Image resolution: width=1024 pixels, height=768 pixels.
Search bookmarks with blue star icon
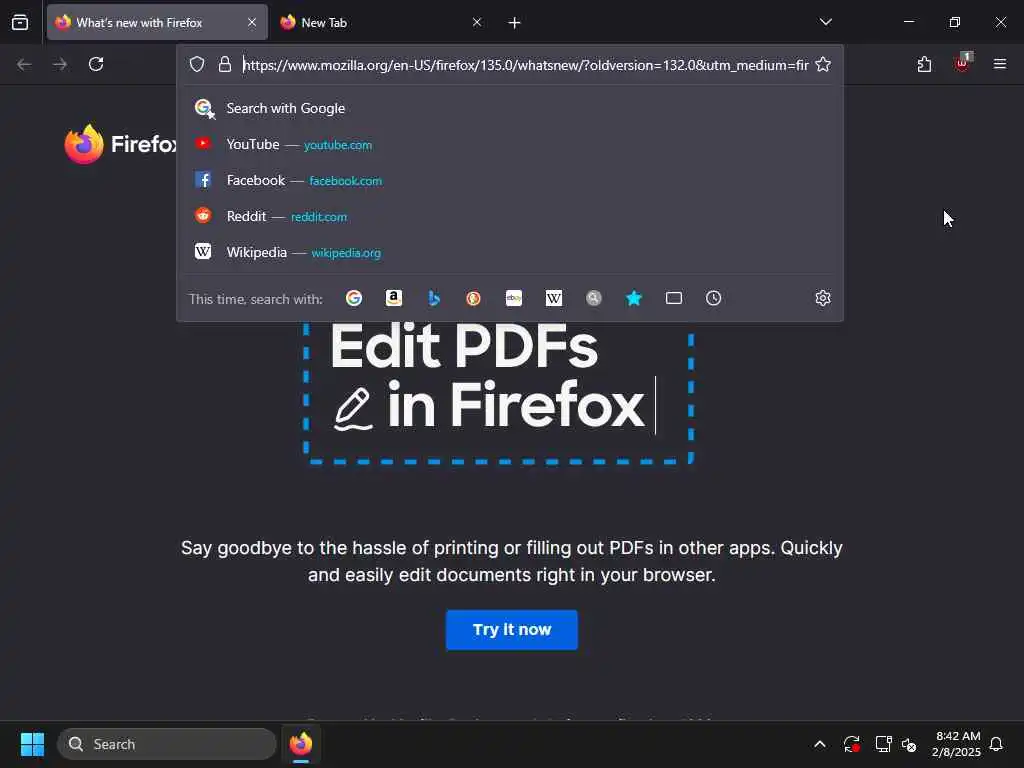634,298
